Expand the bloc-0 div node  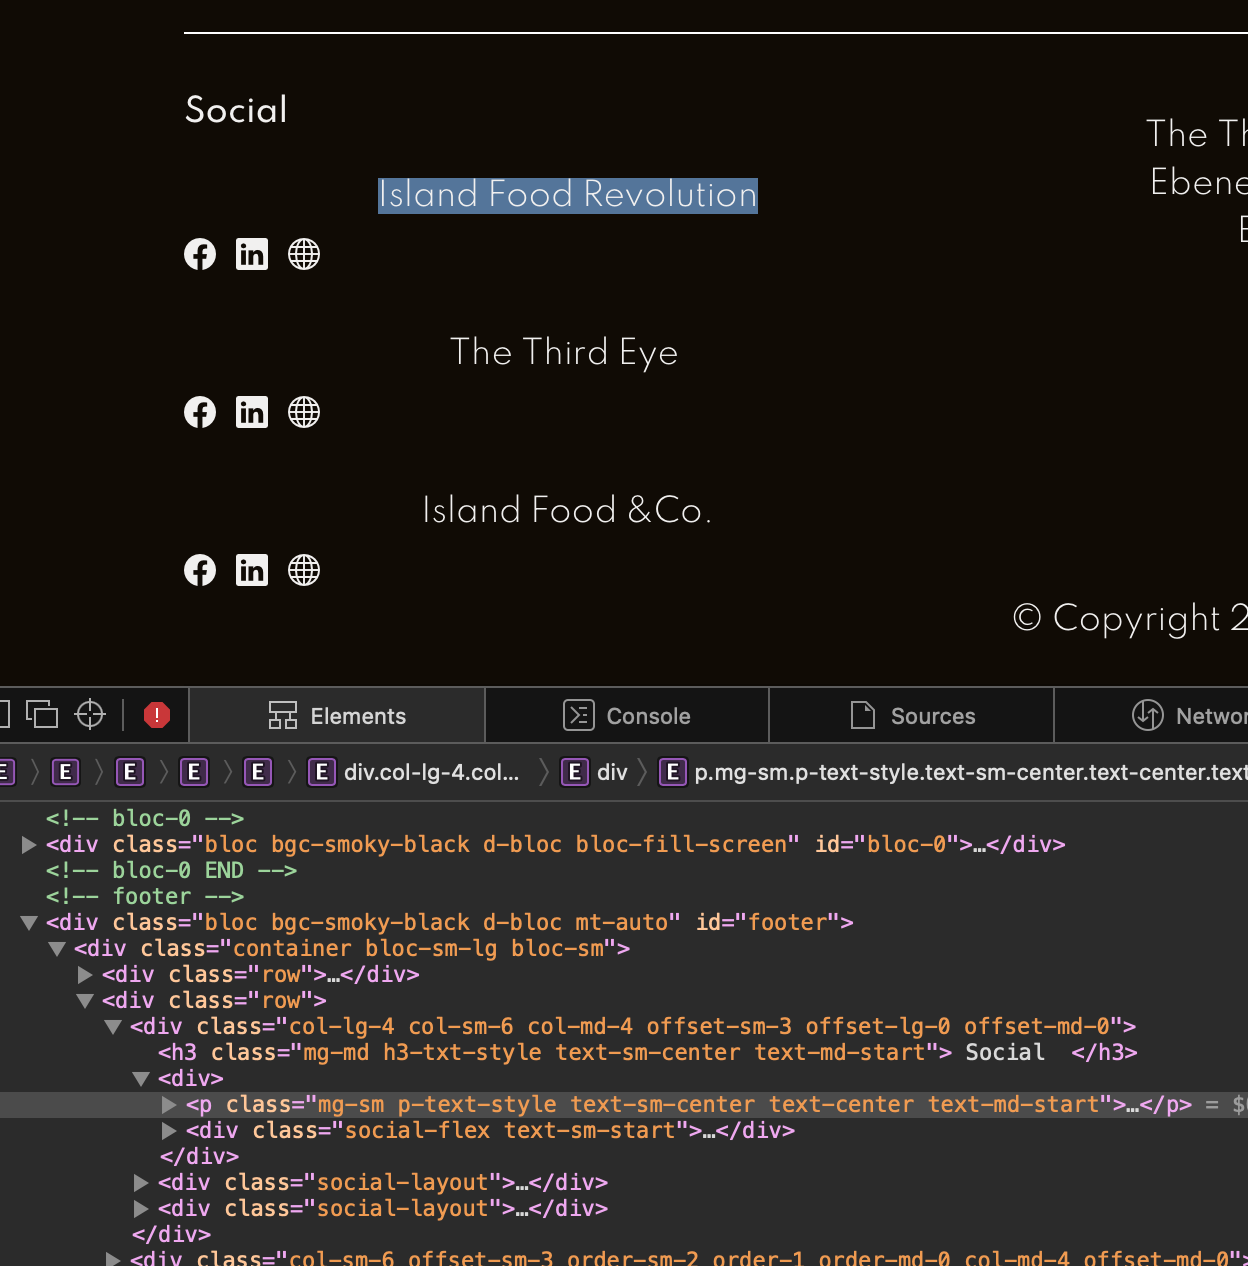pyautogui.click(x=28, y=844)
